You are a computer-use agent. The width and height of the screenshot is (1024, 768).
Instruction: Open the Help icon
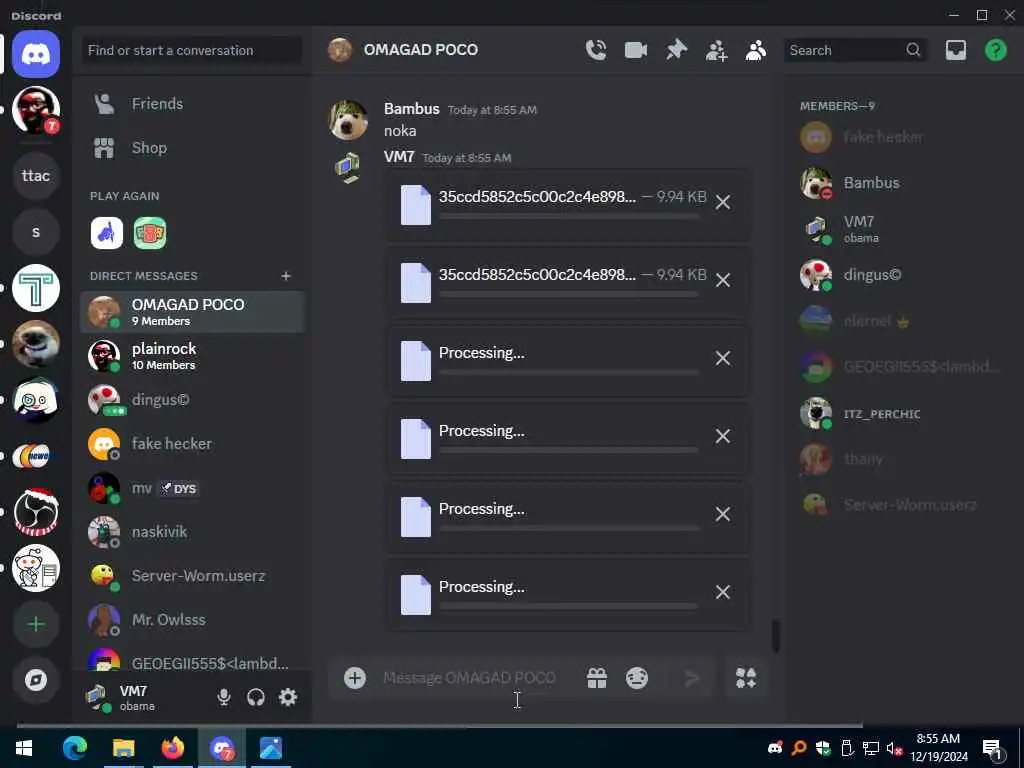pos(995,50)
